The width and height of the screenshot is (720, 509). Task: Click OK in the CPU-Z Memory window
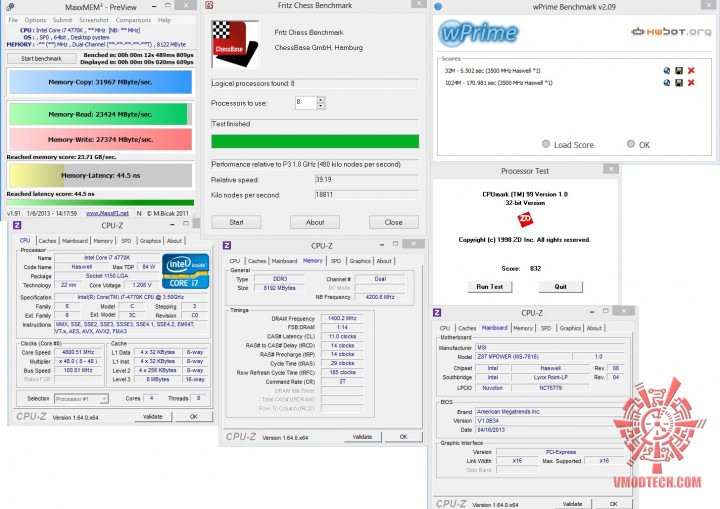tap(403, 437)
